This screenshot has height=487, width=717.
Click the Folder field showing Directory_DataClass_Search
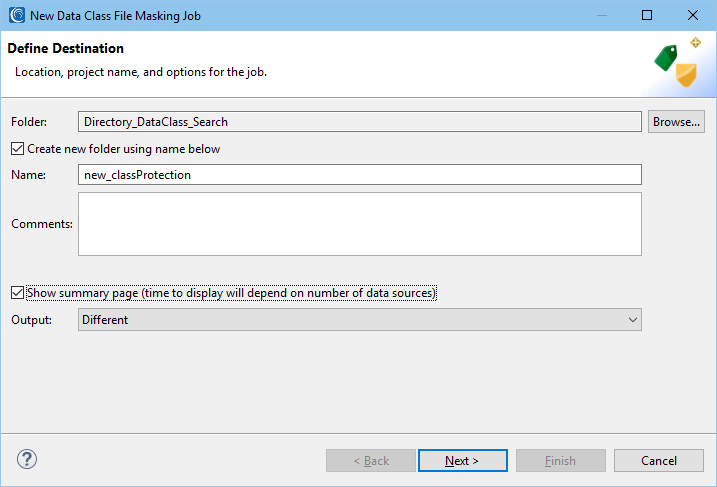pyautogui.click(x=360, y=122)
